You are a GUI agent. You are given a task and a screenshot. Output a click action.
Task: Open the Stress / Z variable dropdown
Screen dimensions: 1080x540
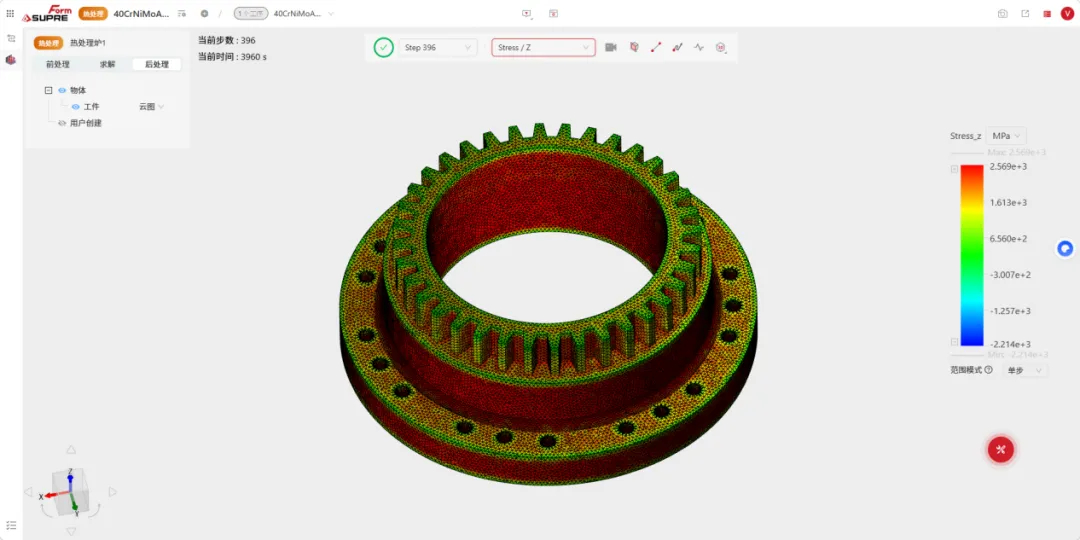pyautogui.click(x=543, y=48)
